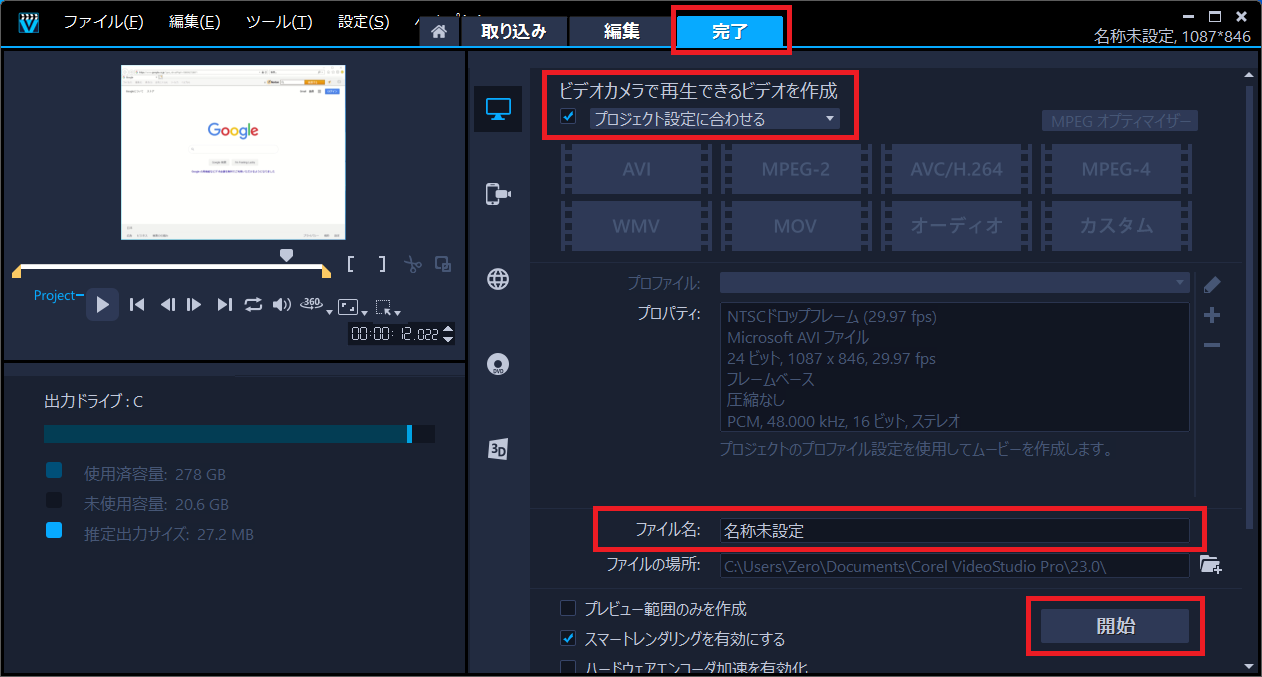Open the 完了 tab
1262x677 pixels.
click(730, 31)
